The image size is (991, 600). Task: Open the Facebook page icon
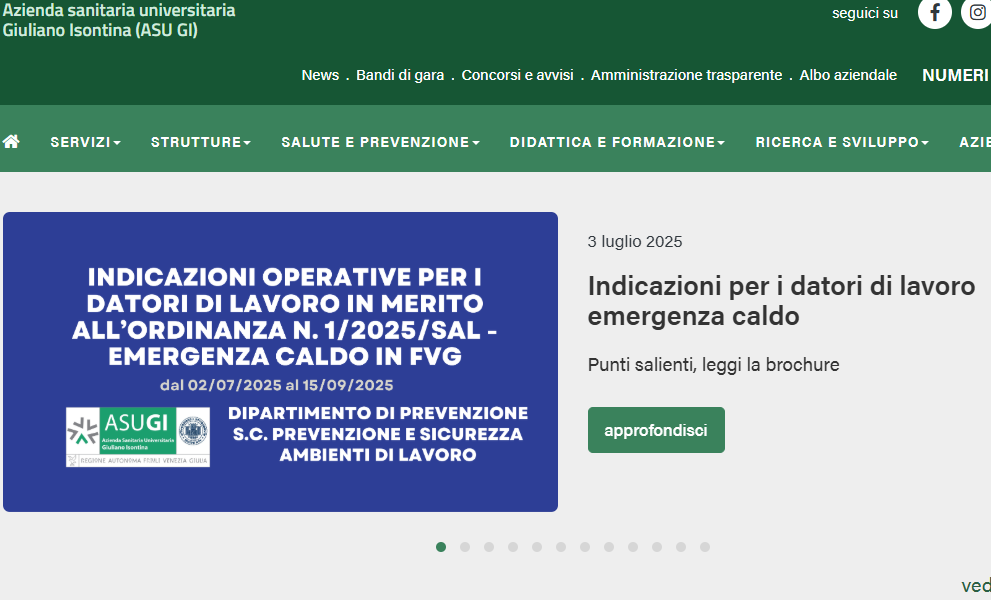(x=935, y=12)
